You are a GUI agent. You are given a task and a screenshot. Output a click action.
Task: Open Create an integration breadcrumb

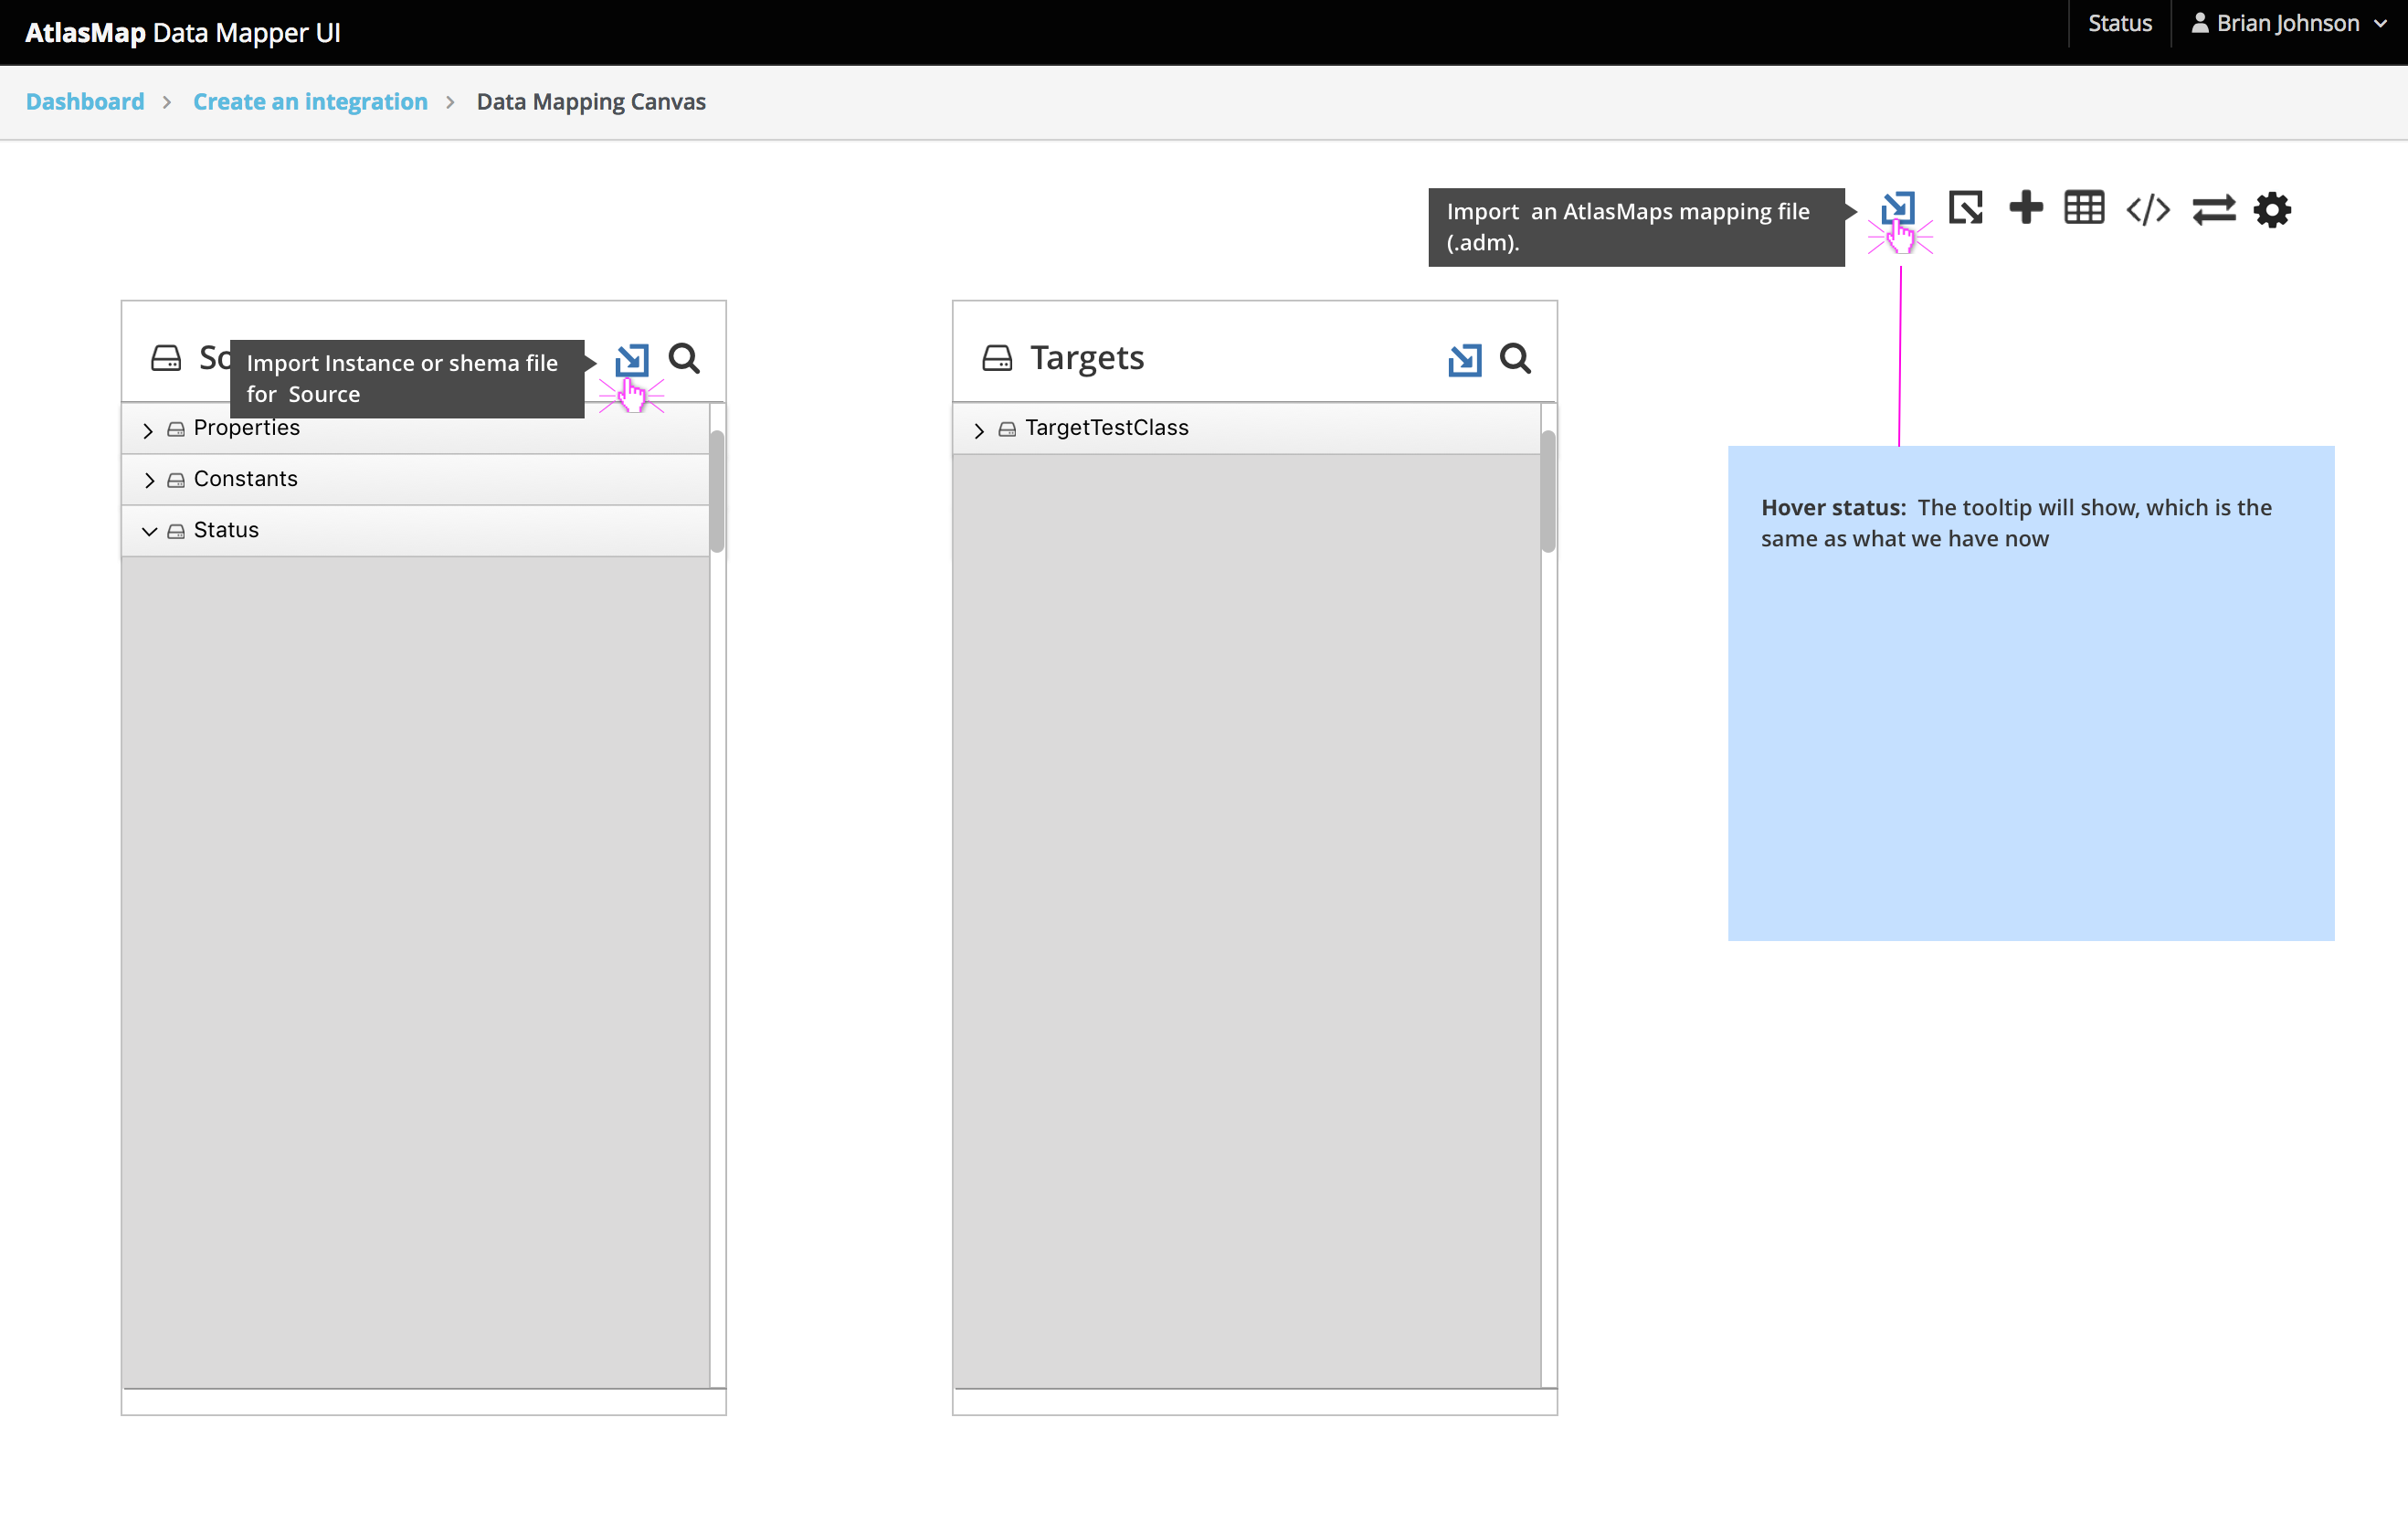coord(310,101)
